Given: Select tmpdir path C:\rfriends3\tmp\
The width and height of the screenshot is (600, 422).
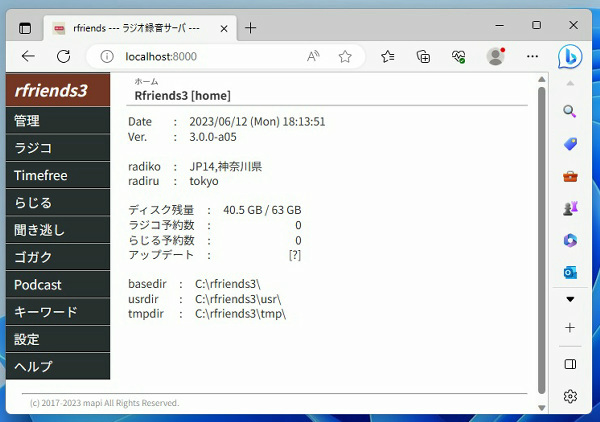Looking at the screenshot, I should [x=240, y=314].
